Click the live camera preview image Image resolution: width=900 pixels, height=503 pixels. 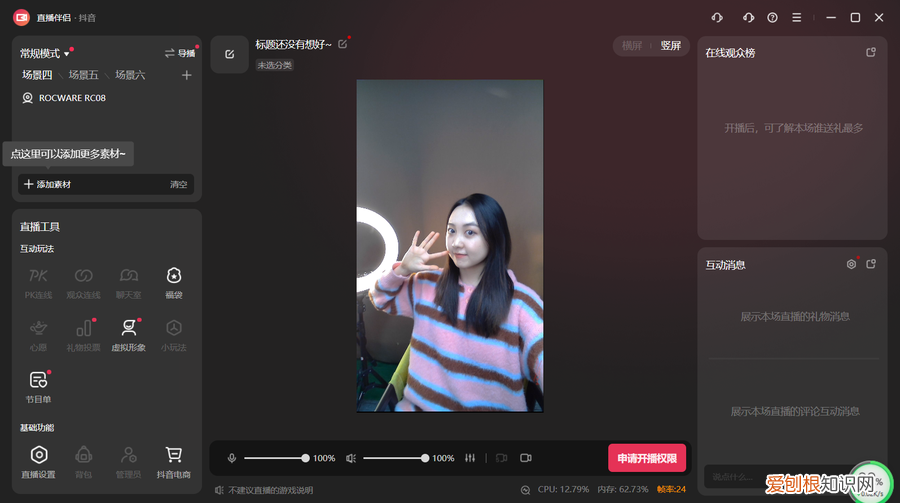point(449,246)
